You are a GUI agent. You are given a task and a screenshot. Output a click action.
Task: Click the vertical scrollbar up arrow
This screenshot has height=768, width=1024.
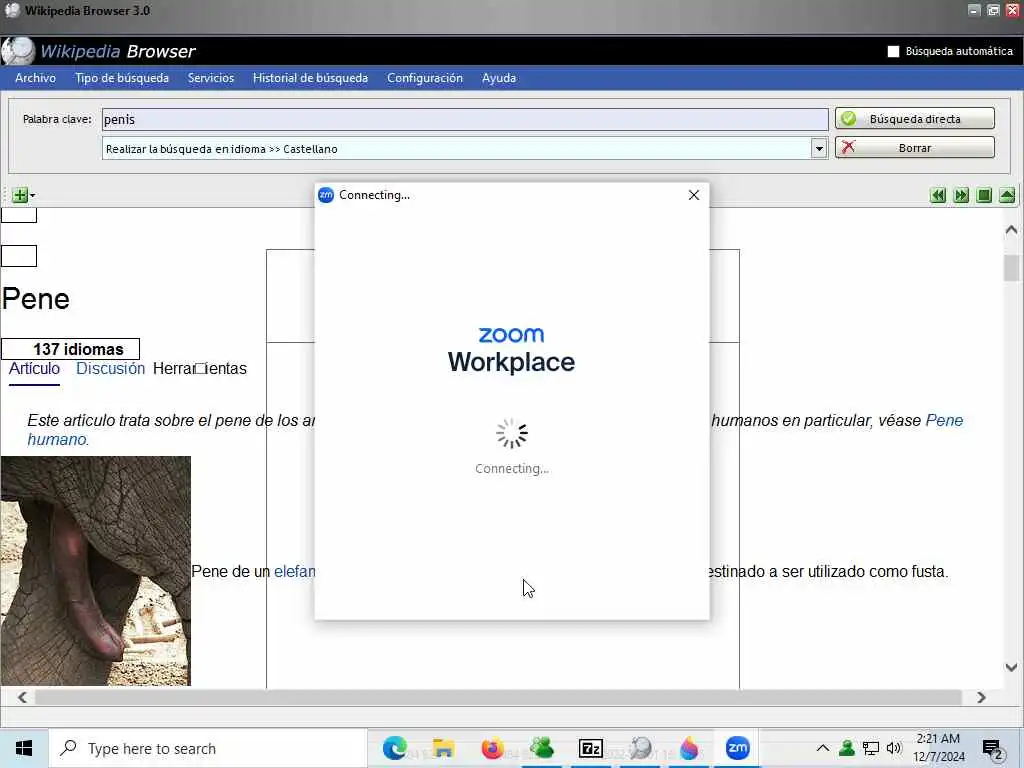(1011, 229)
